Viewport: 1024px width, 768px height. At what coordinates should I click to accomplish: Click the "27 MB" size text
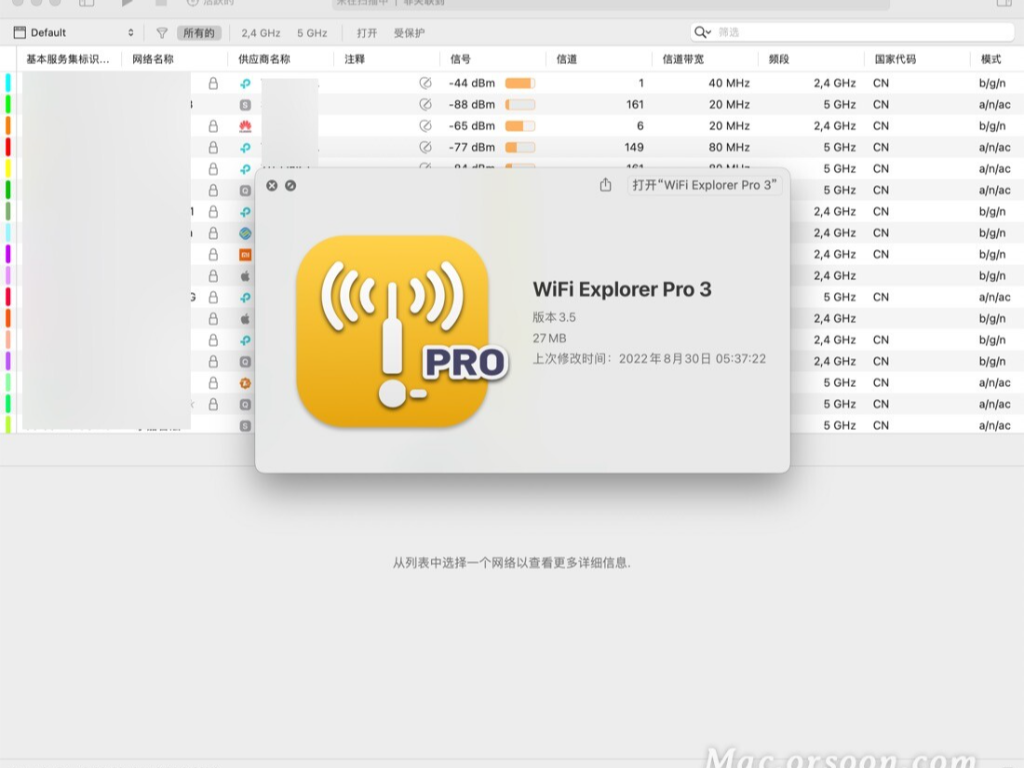[x=549, y=338]
